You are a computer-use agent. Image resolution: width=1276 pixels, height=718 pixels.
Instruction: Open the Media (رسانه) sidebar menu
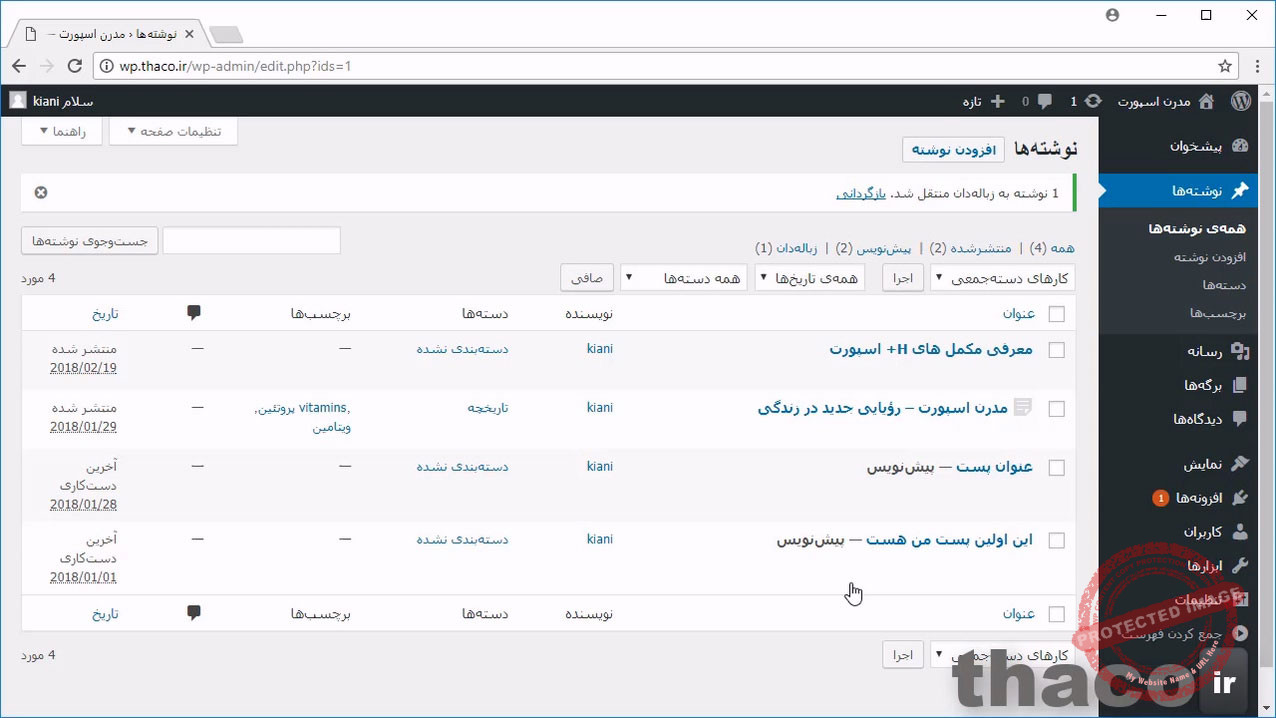click(1204, 351)
